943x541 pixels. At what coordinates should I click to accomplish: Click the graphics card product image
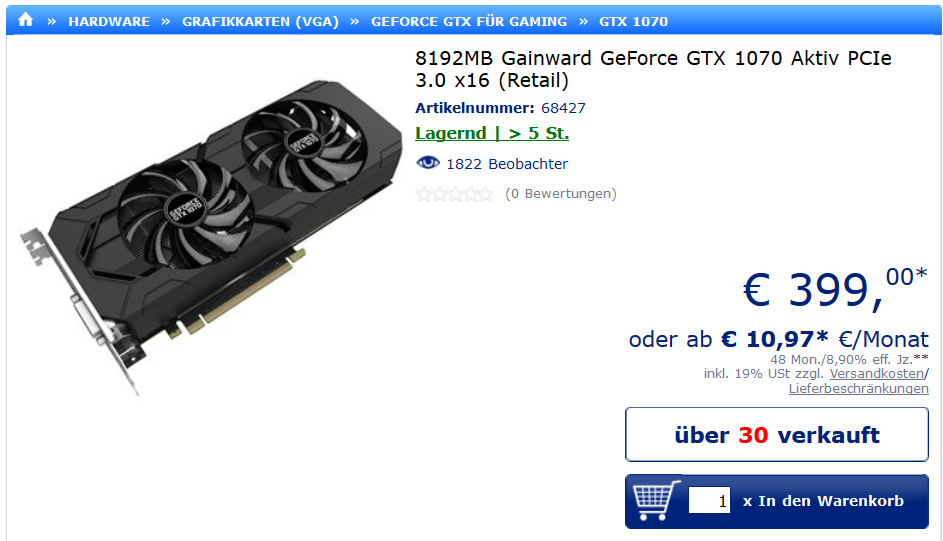[210, 237]
